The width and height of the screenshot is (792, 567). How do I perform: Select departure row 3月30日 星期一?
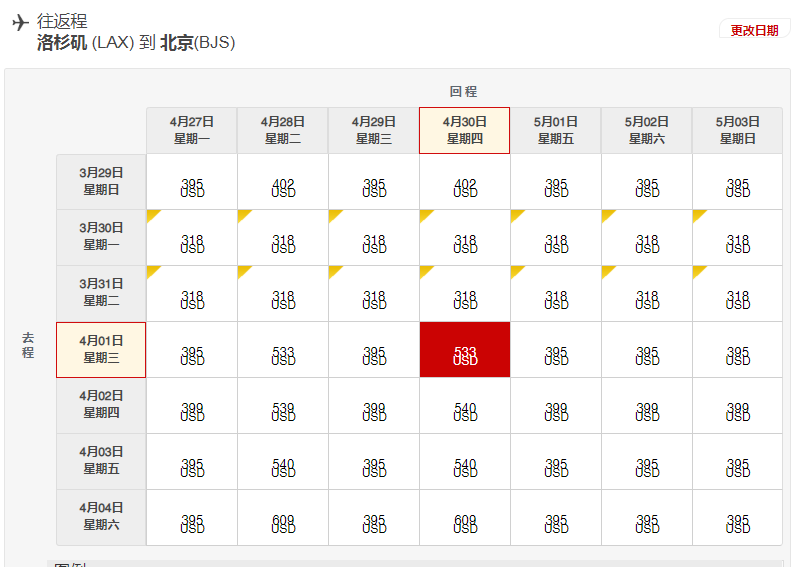point(101,237)
